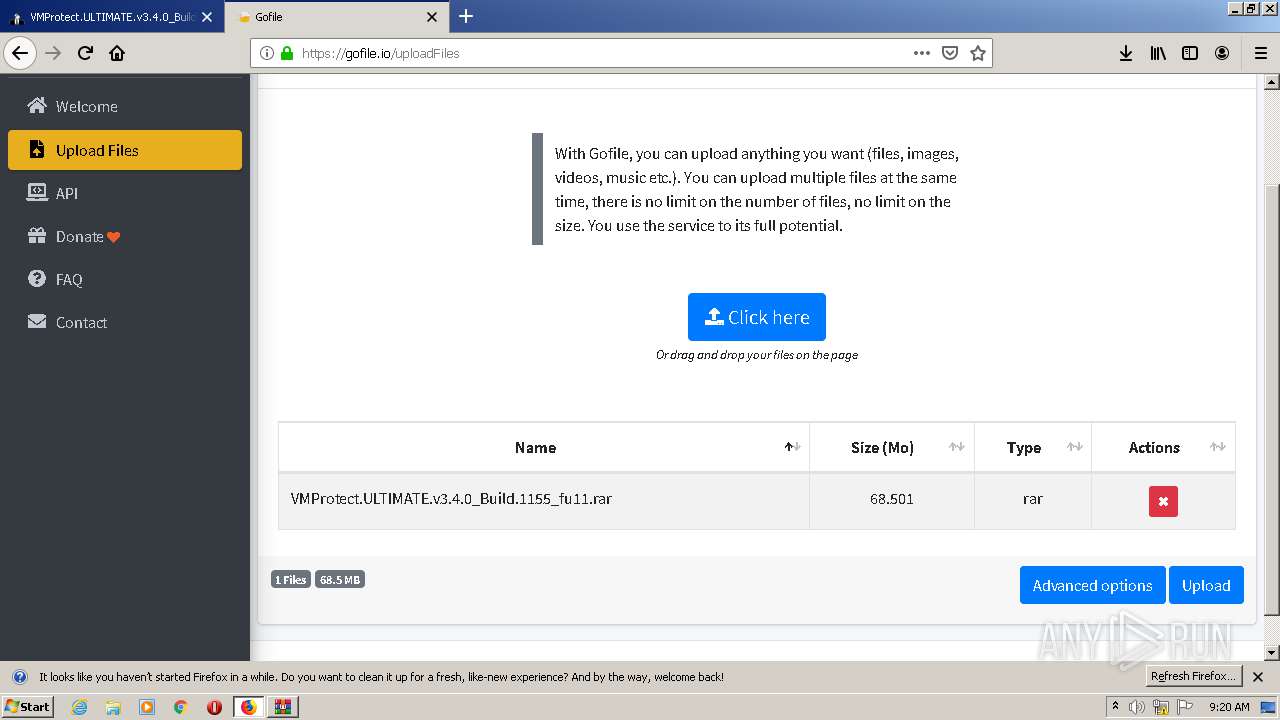Switch to the VMProtect.ULTIMATE tab
Image resolution: width=1280 pixels, height=720 pixels.
(111, 17)
